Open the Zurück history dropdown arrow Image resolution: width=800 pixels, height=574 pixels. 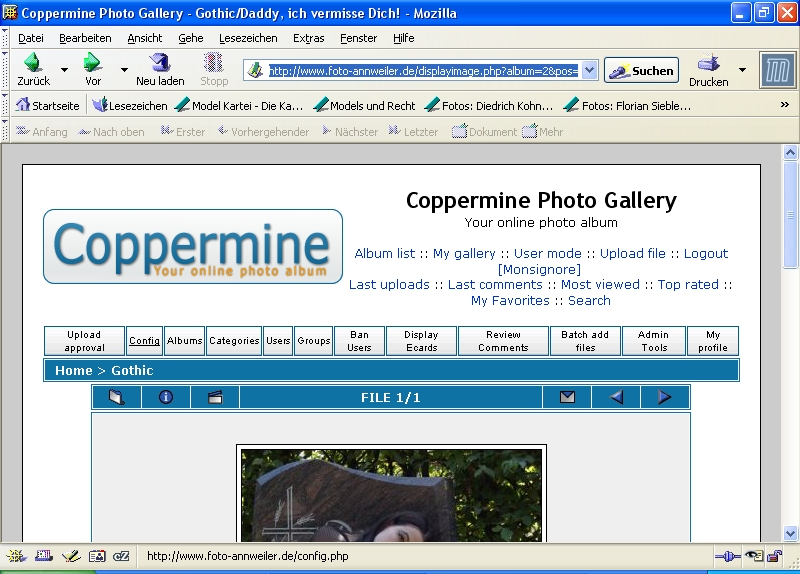pos(65,70)
